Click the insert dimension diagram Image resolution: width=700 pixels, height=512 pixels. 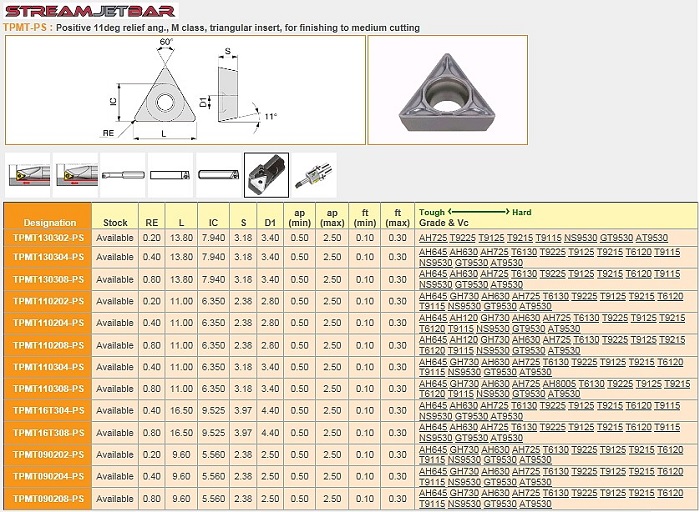point(184,91)
